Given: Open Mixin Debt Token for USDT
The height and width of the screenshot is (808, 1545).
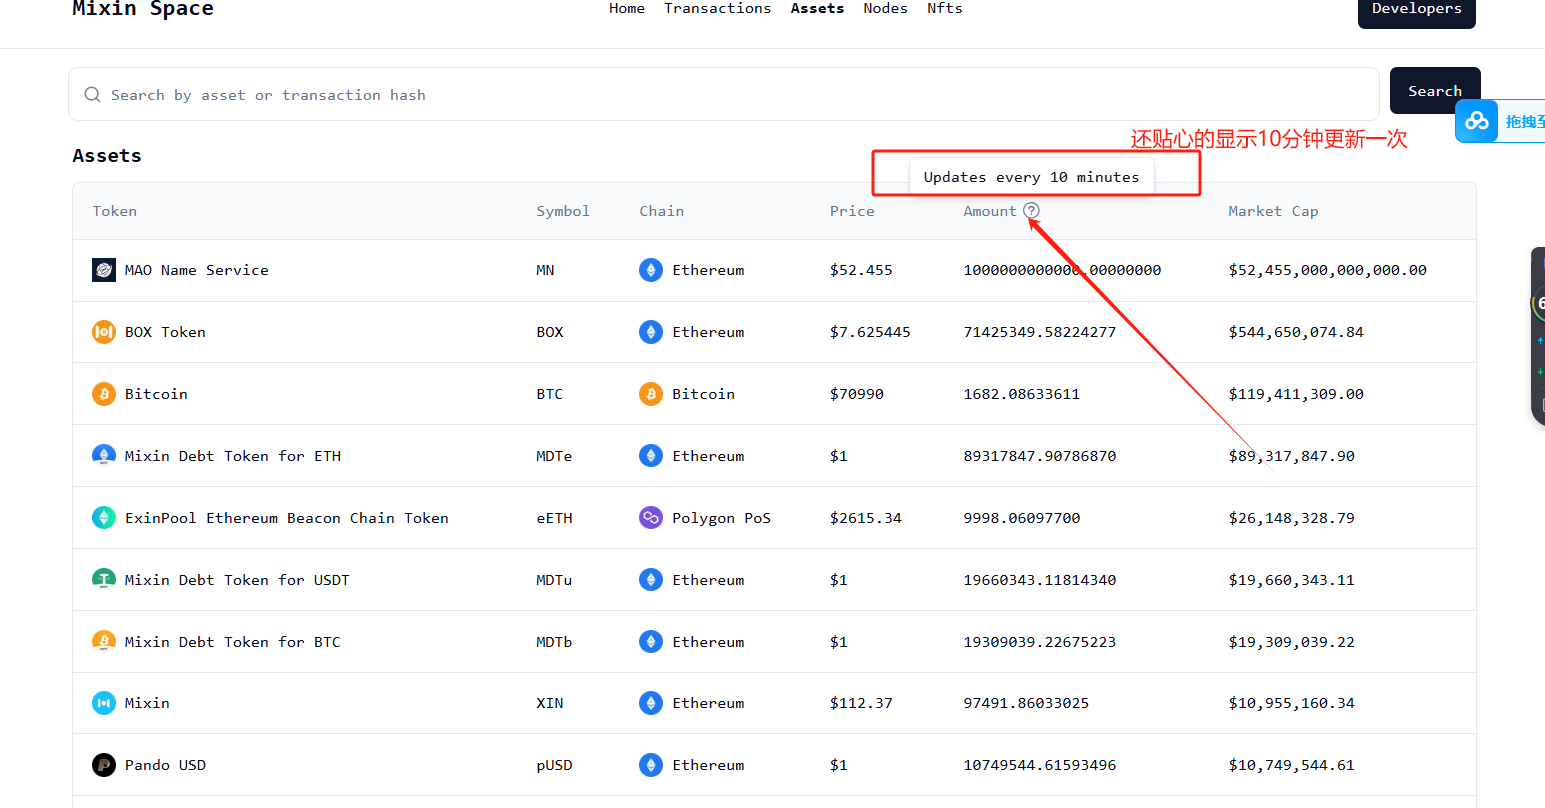Looking at the screenshot, I should [237, 580].
